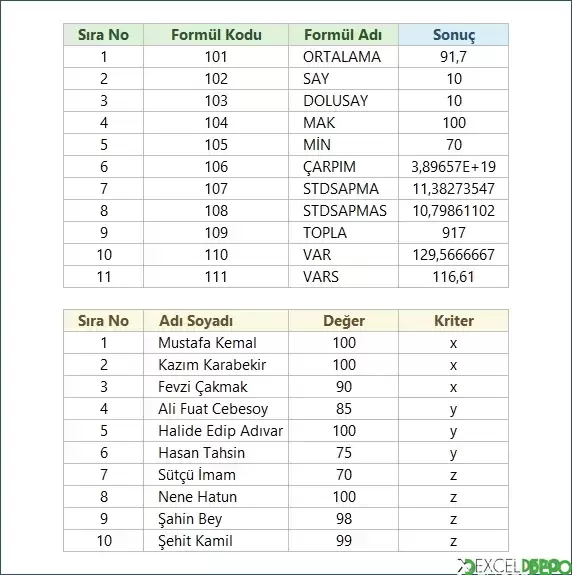Click the ORTALAMA formula name cell
This screenshot has width=572, height=575.
[344, 57]
